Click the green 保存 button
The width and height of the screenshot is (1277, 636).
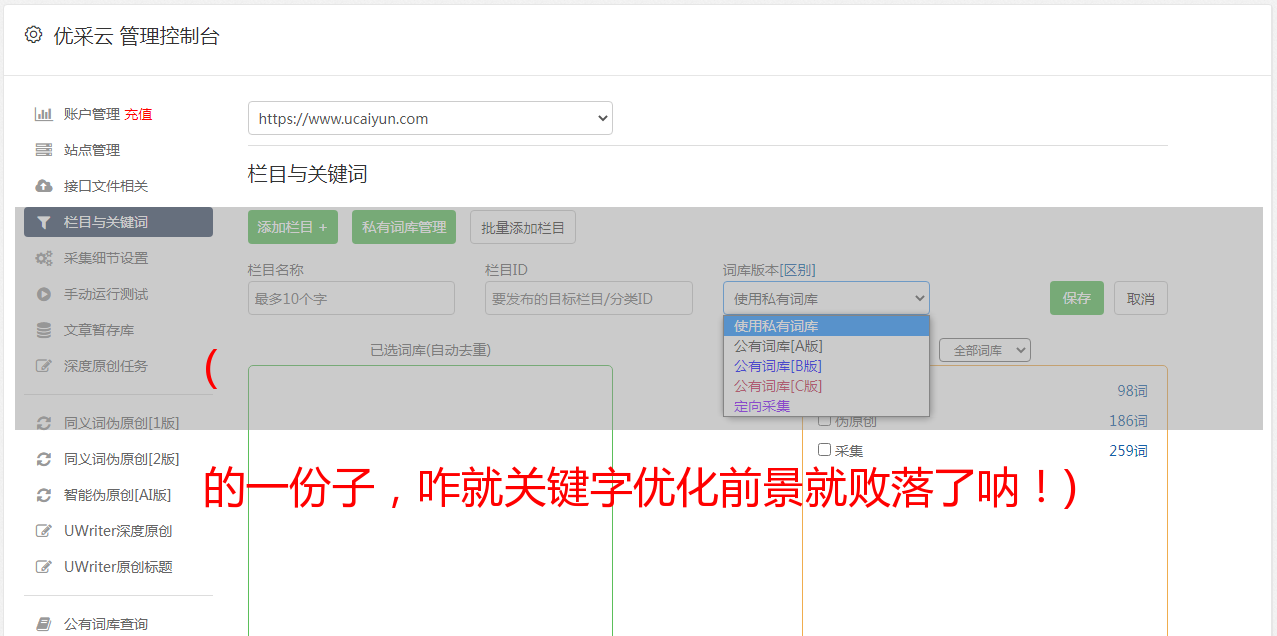[1076, 298]
